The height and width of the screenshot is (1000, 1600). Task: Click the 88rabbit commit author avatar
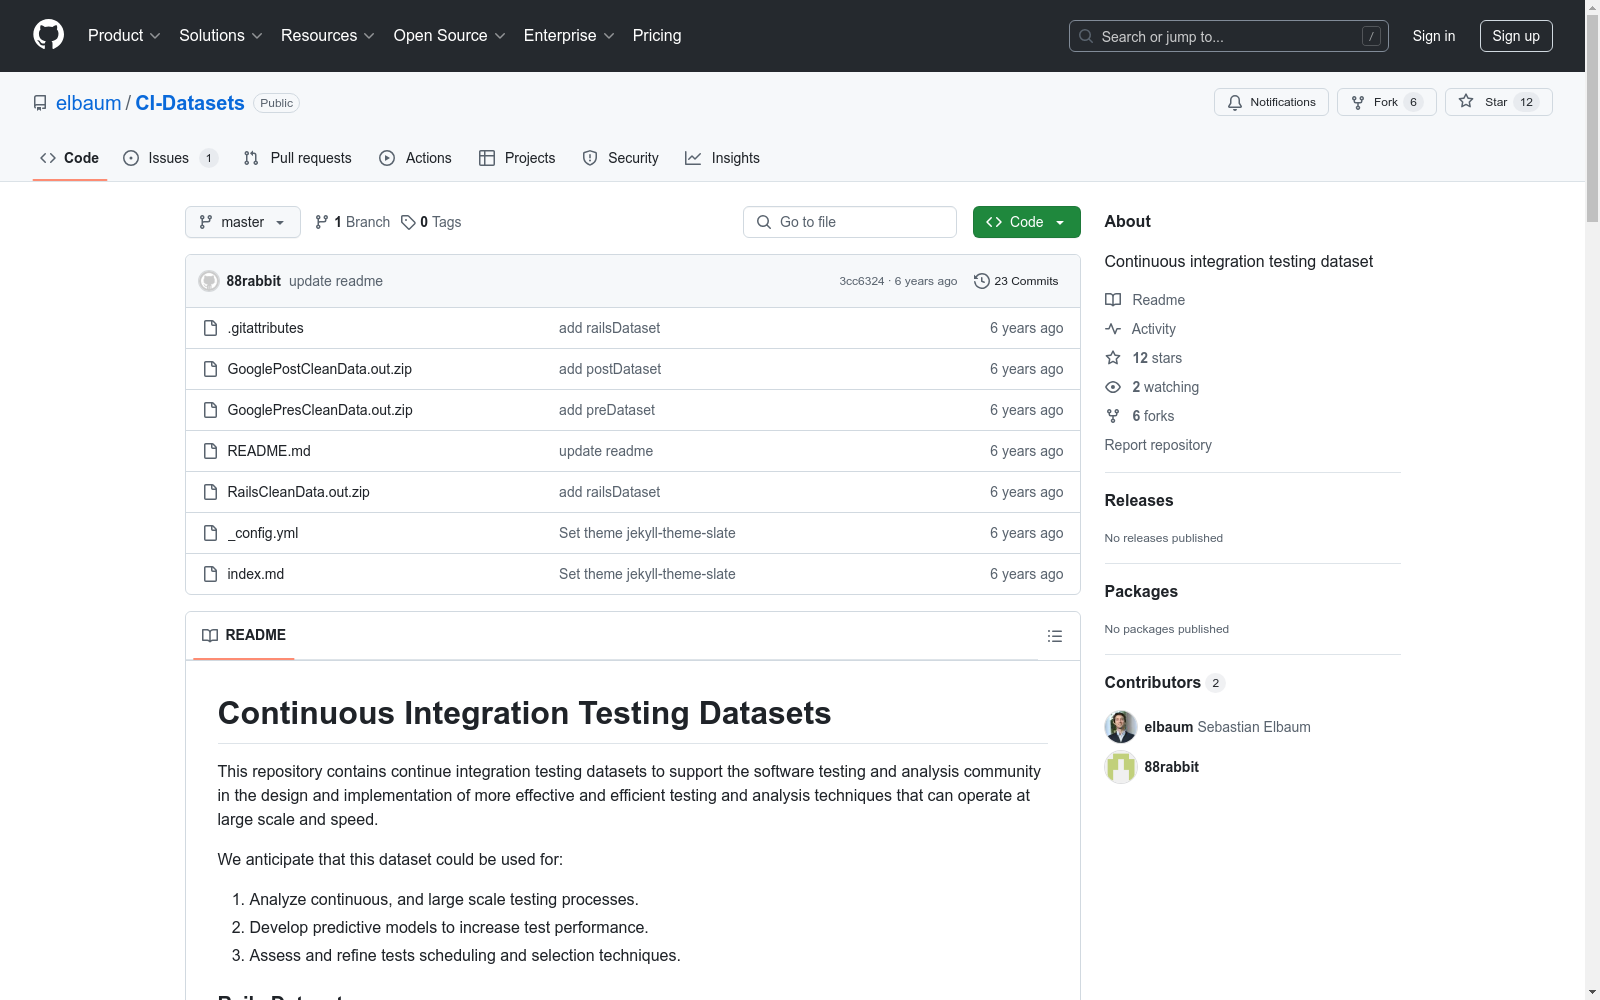(x=209, y=281)
